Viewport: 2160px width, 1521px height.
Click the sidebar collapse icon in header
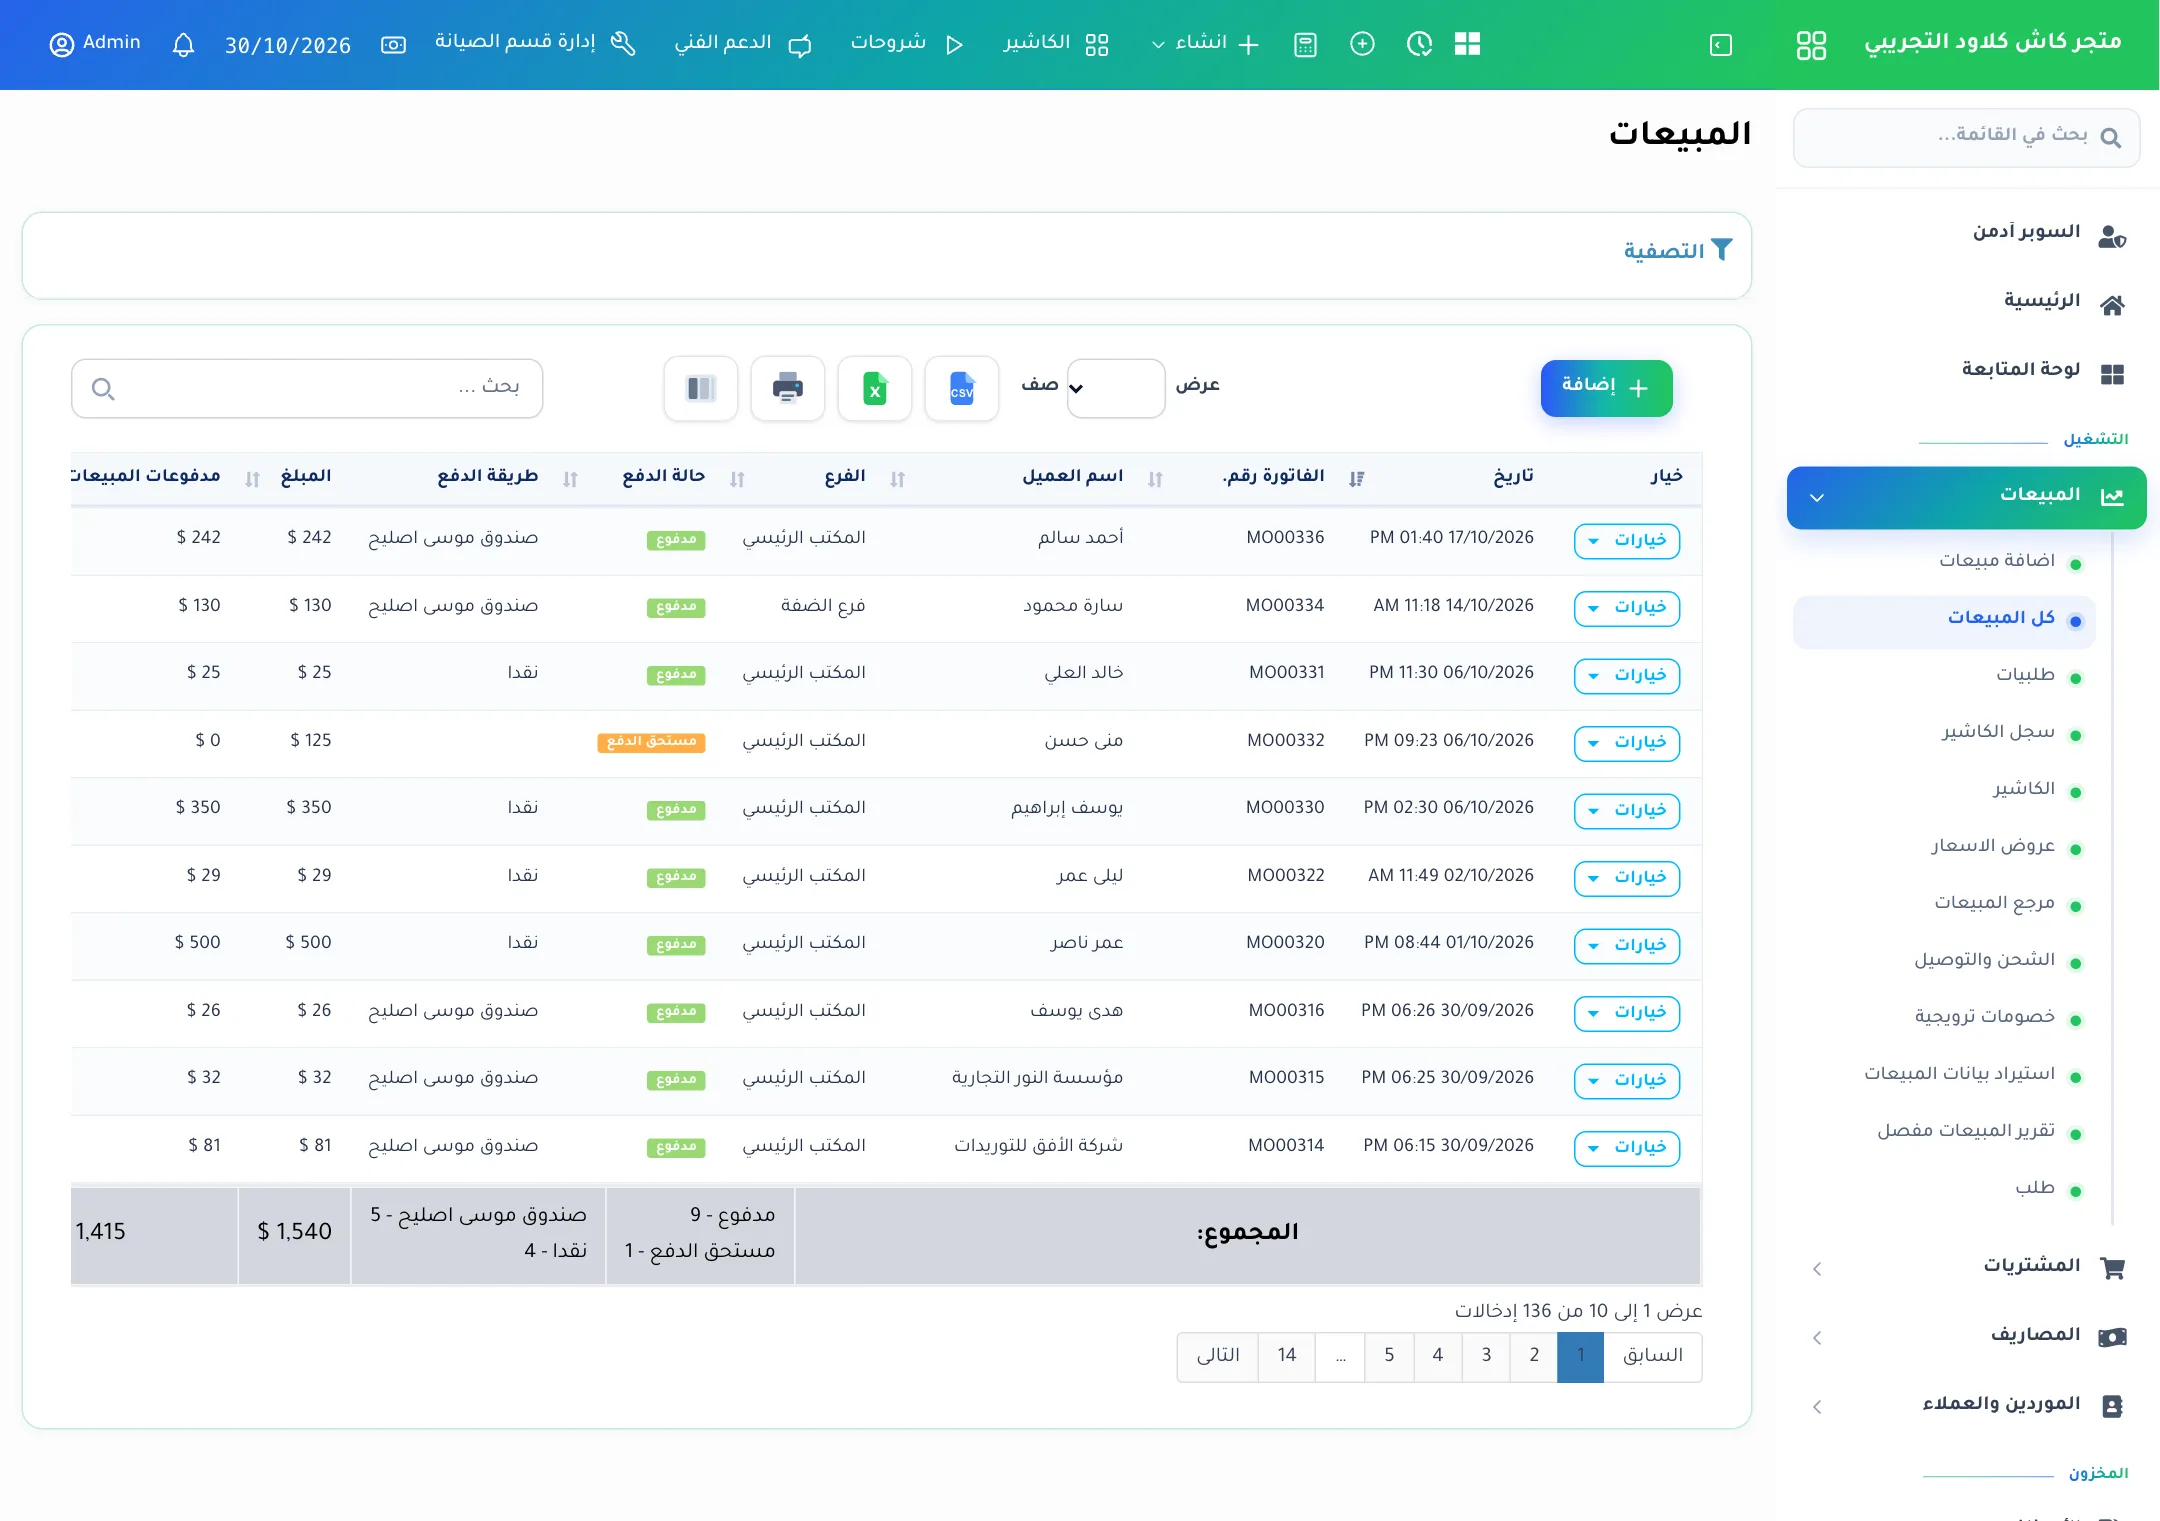click(x=1720, y=45)
